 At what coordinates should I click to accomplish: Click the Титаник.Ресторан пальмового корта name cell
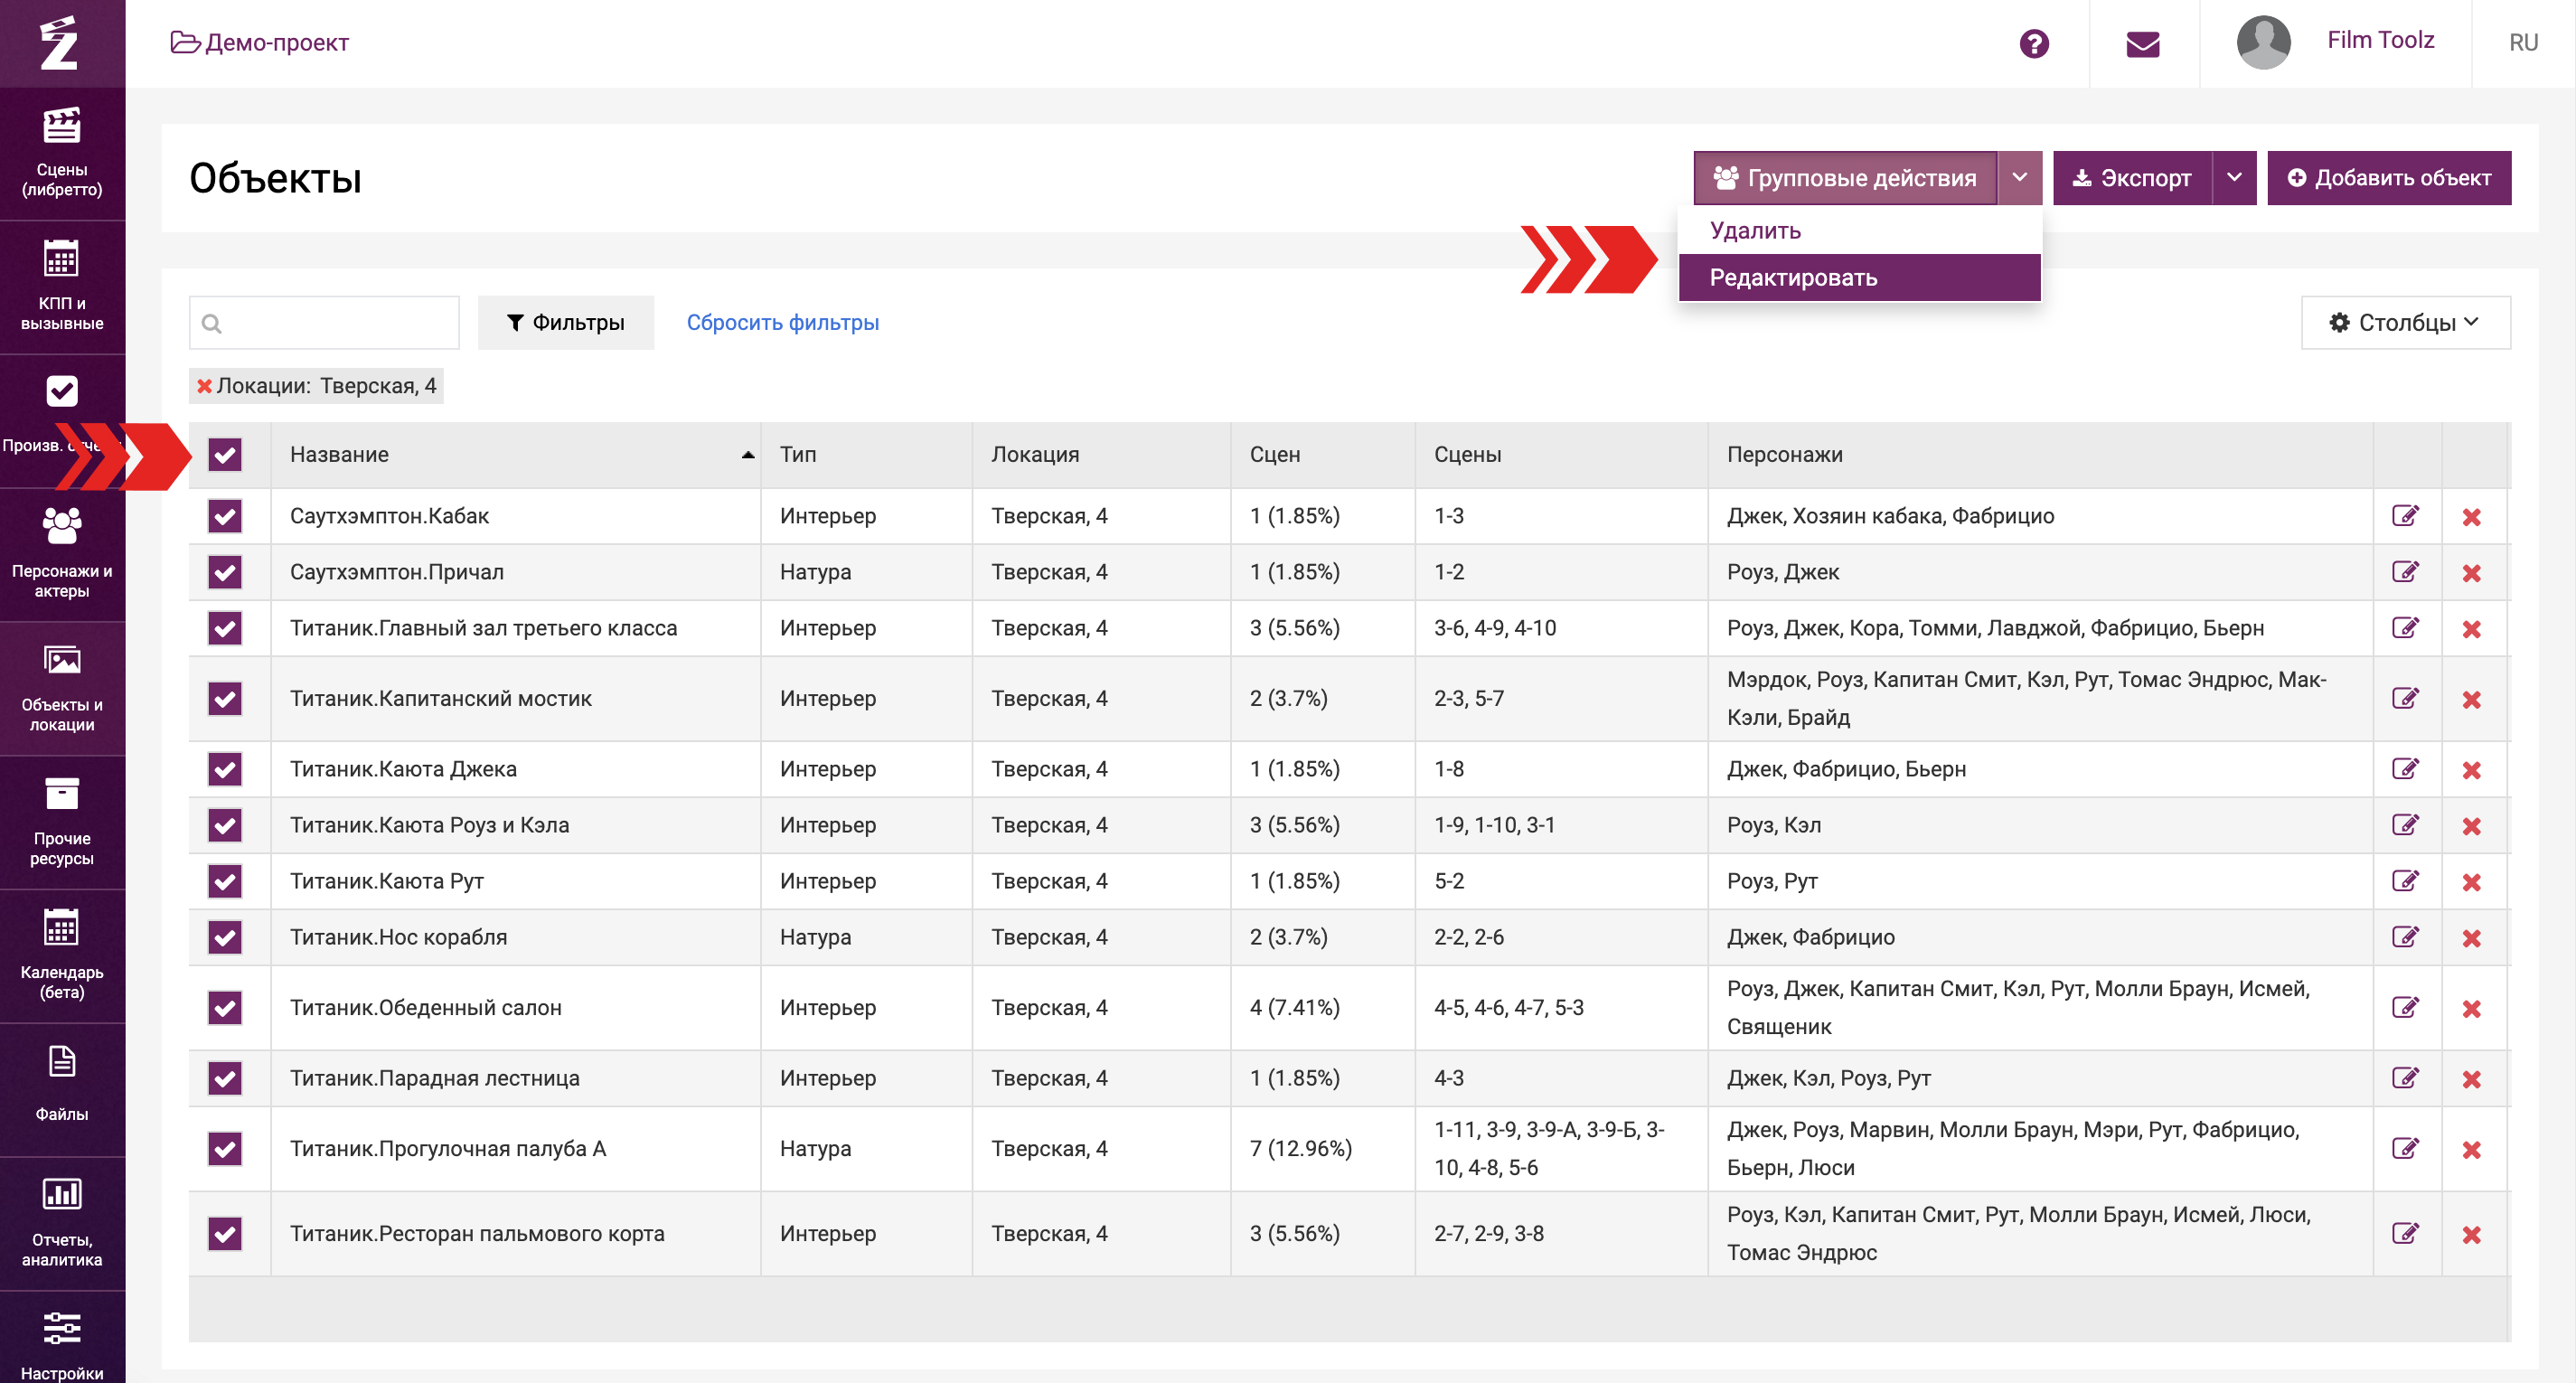coord(515,1233)
